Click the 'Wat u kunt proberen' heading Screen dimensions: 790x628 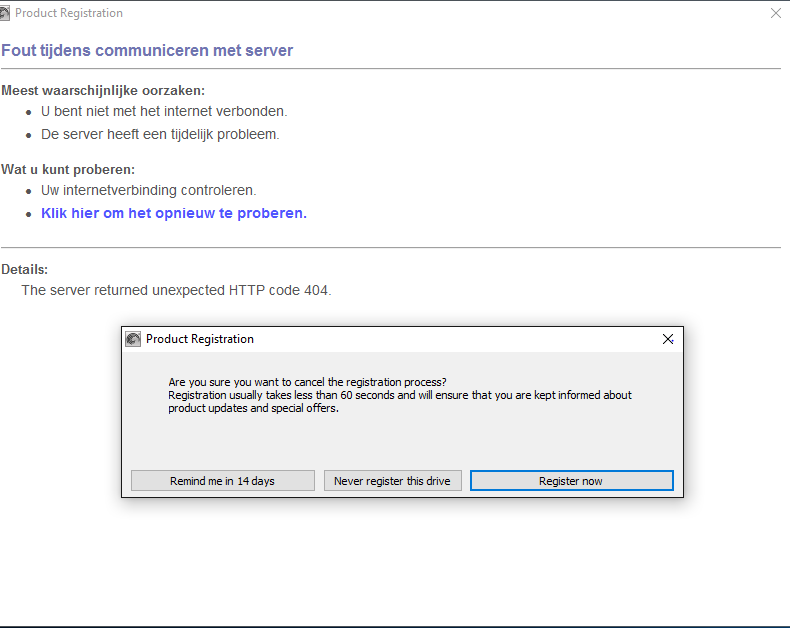click(68, 169)
